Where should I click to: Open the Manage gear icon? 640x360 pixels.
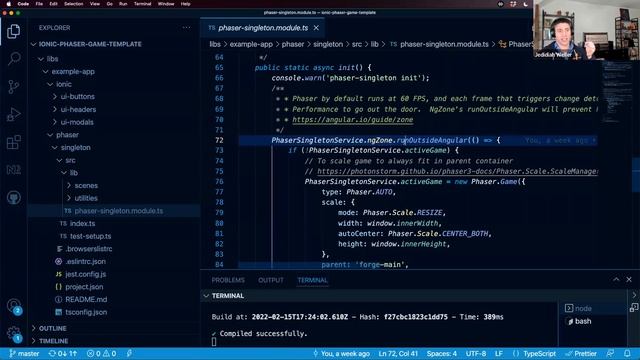13,333
